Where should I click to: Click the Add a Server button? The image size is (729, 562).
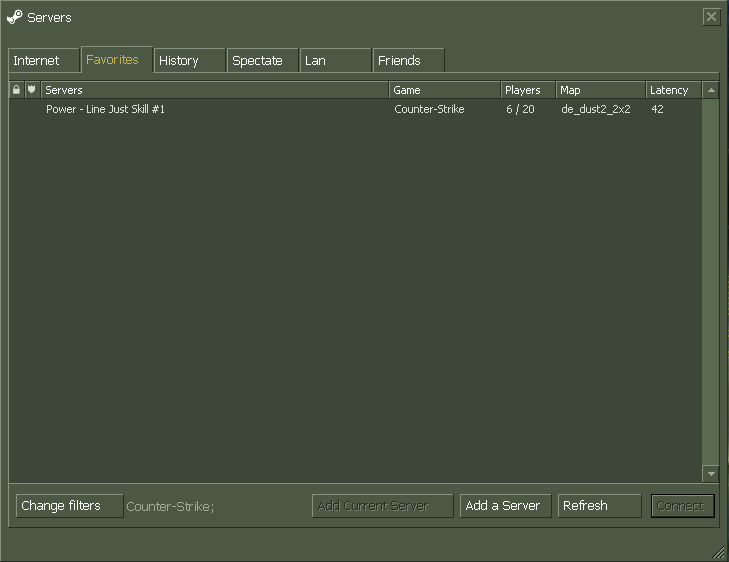[x=505, y=506]
